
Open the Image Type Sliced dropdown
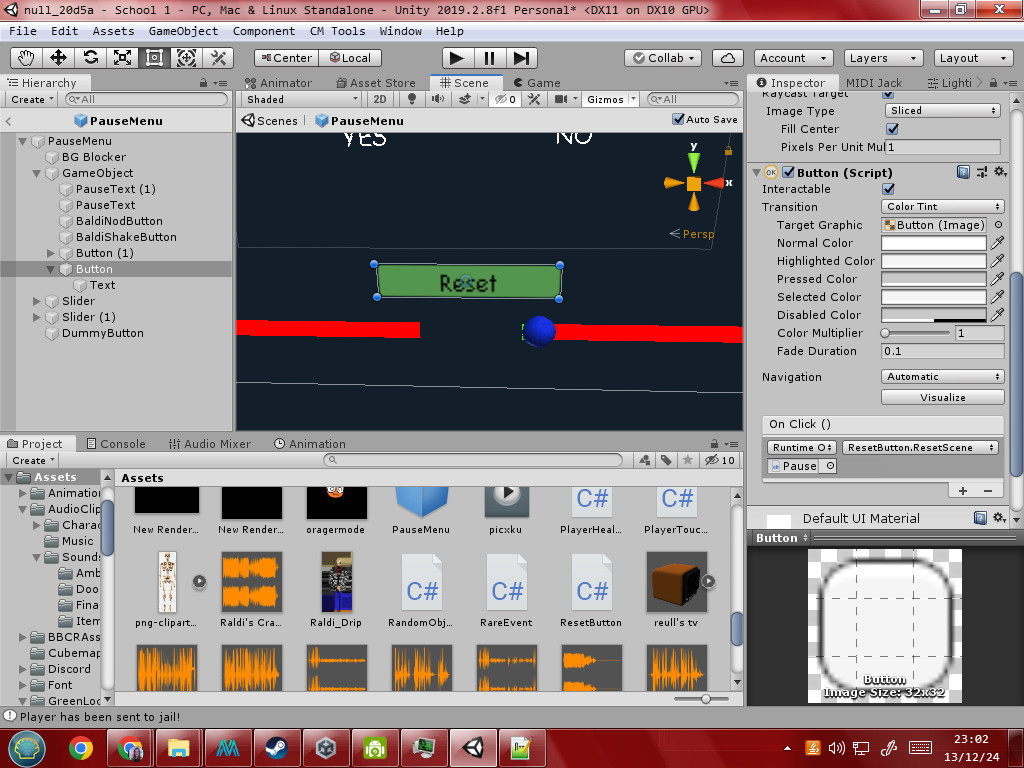tap(942, 110)
